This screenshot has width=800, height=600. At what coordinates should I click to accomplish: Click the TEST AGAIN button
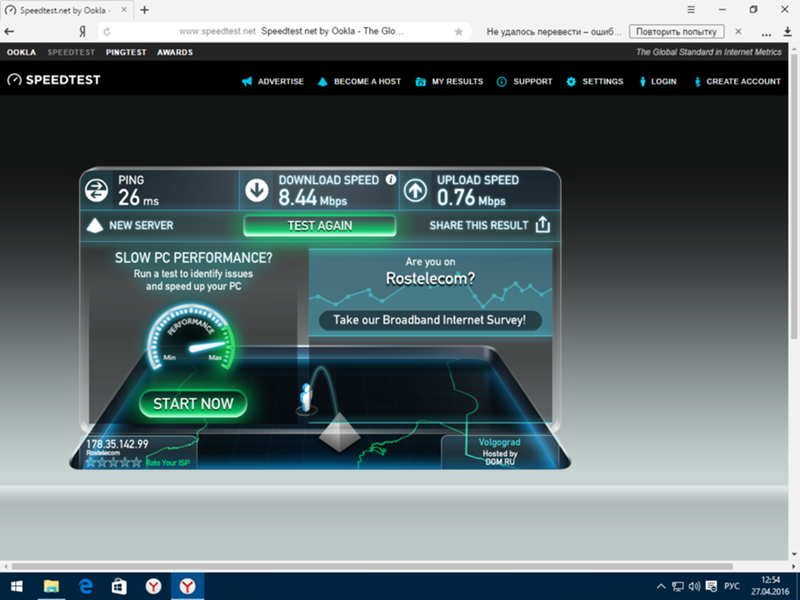click(320, 226)
